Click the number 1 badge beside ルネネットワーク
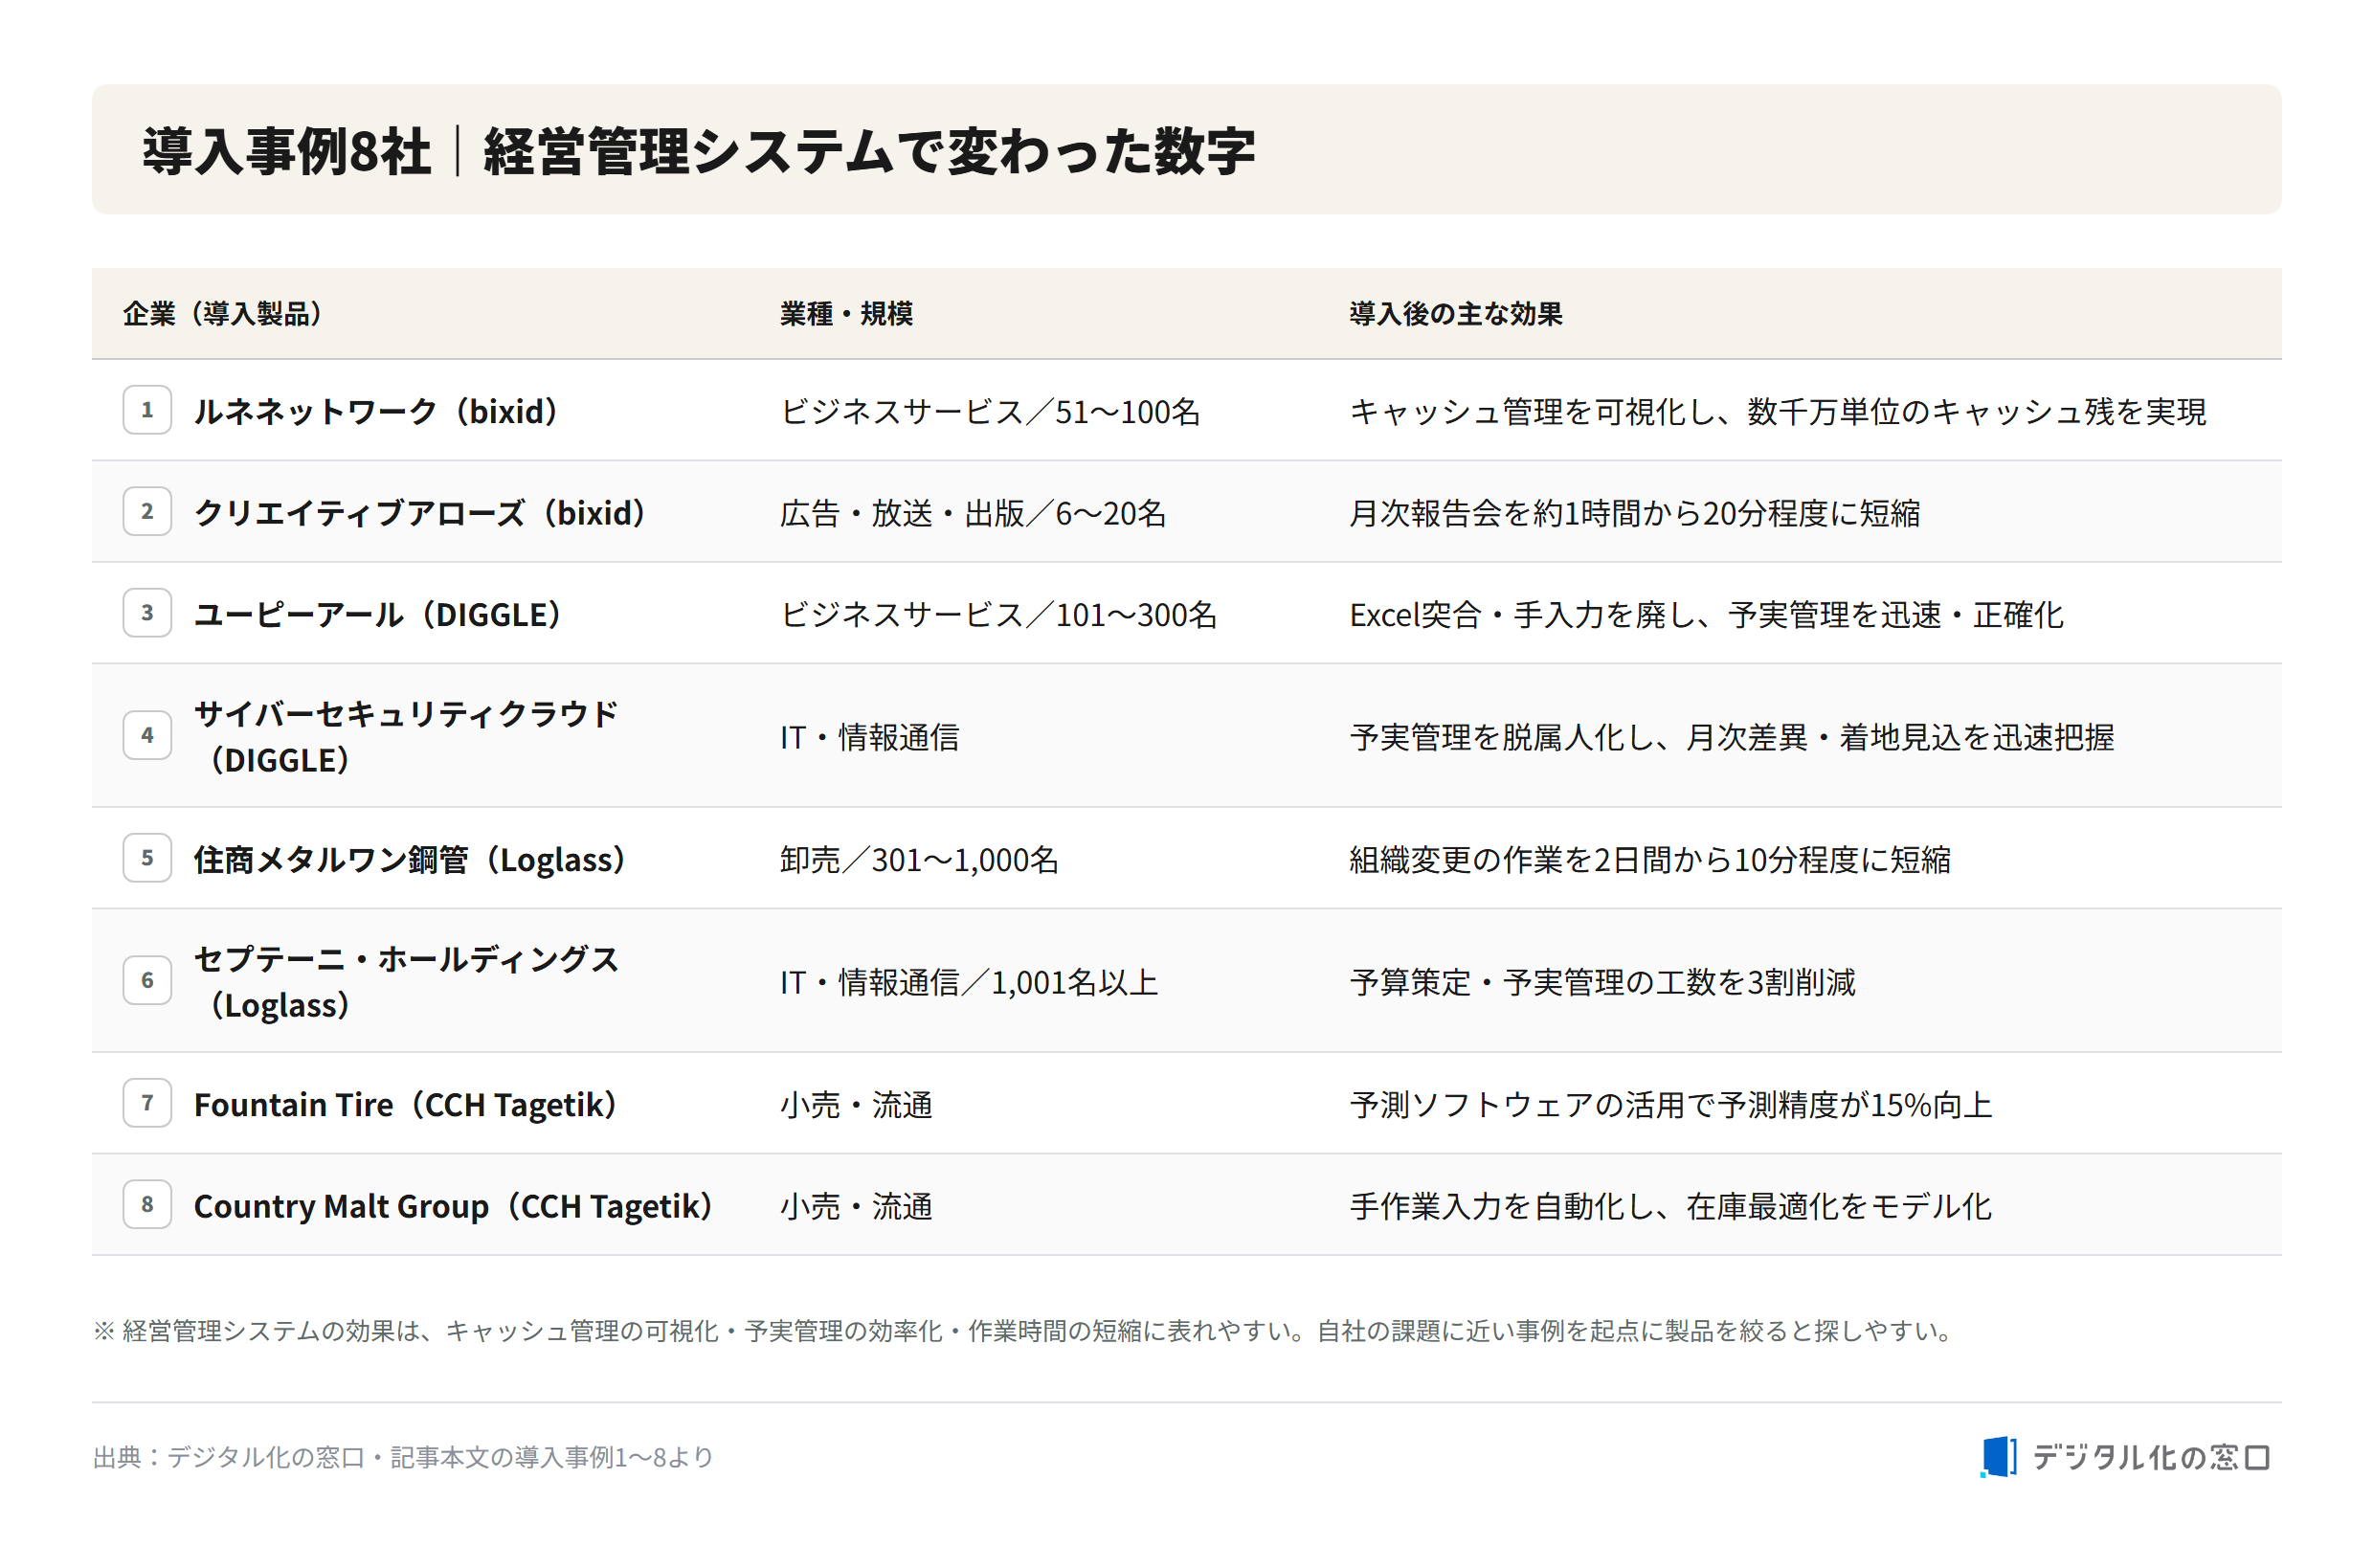 tap(147, 410)
